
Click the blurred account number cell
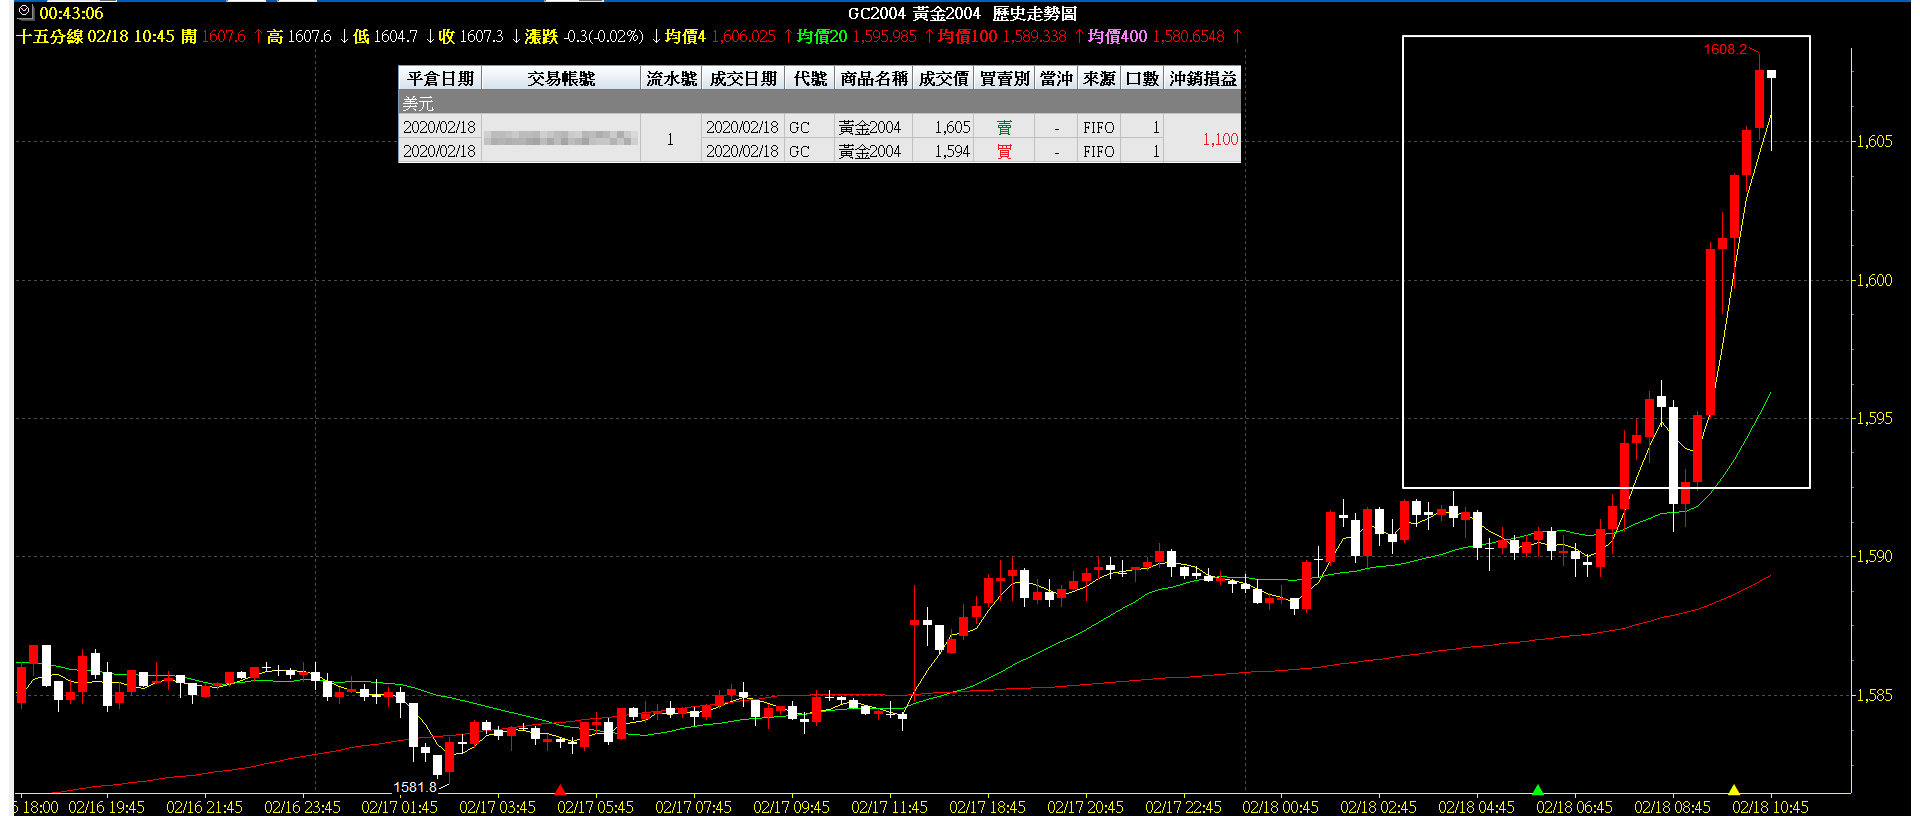click(561, 139)
